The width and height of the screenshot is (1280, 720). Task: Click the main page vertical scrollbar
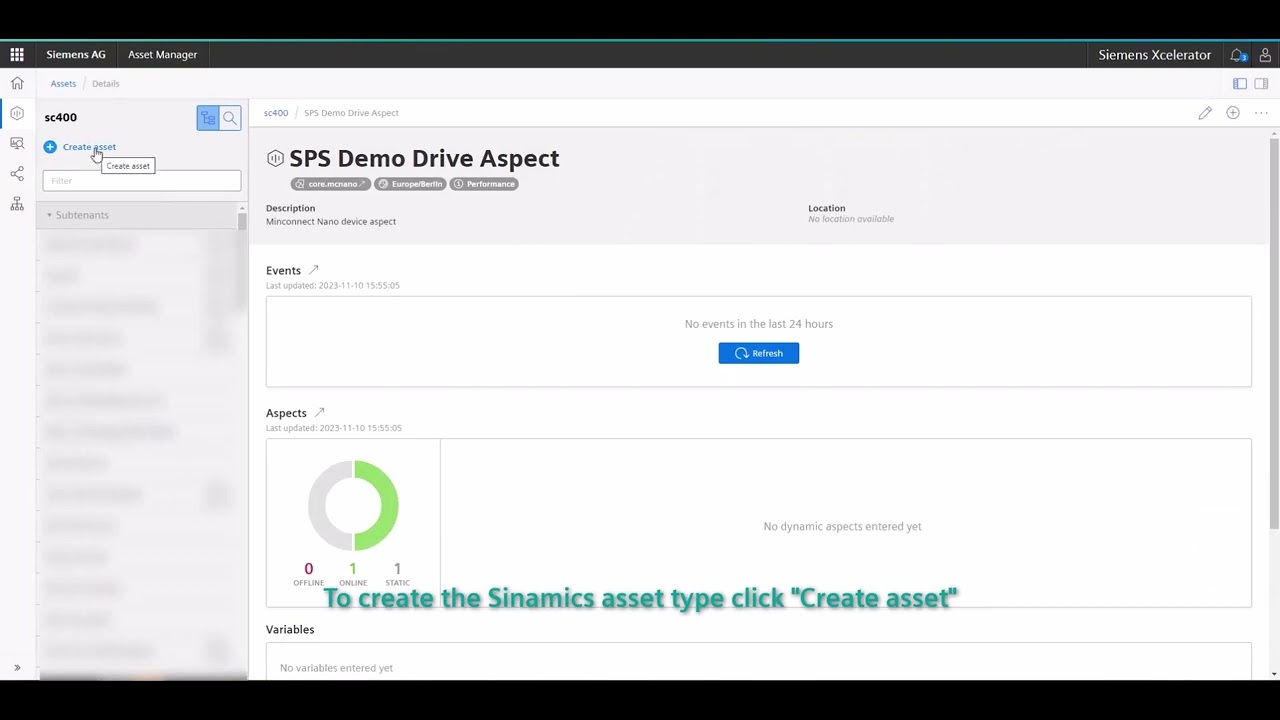point(1274,335)
